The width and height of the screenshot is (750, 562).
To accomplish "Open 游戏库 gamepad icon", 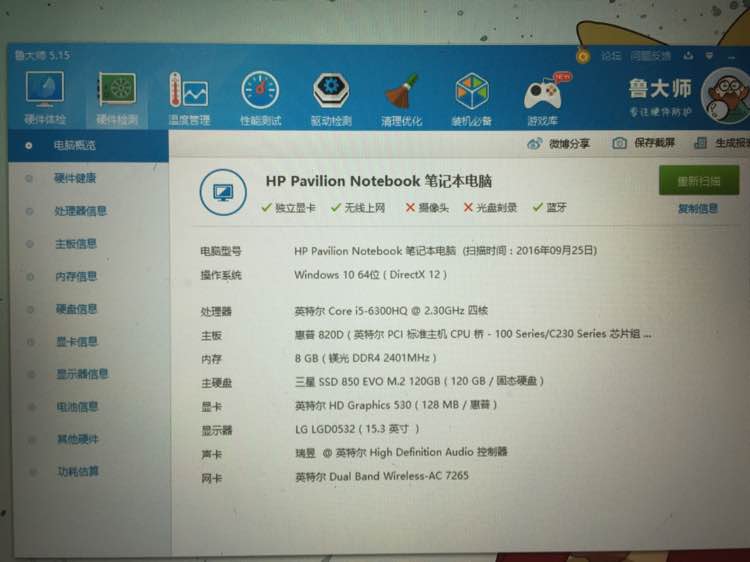I will pos(544,91).
